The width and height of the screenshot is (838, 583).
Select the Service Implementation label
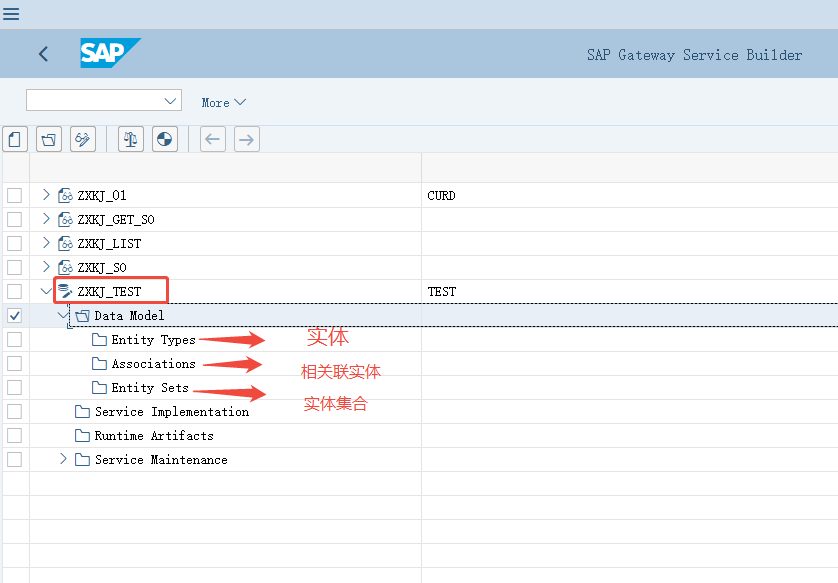(x=172, y=411)
